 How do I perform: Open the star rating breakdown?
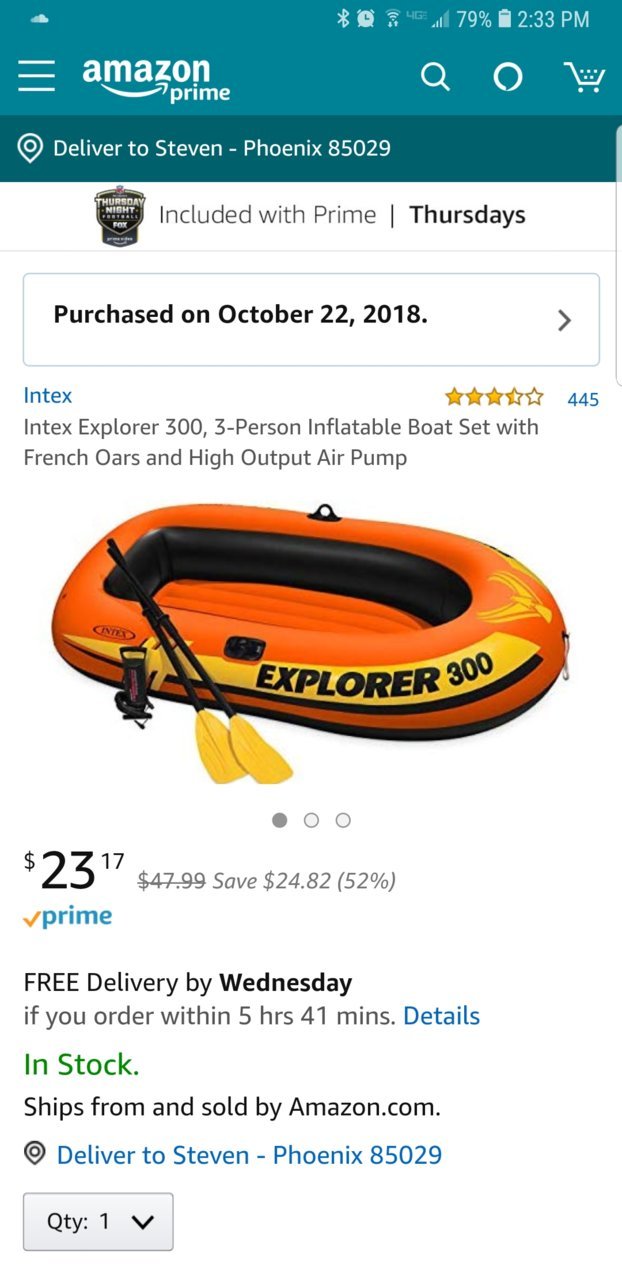pyautogui.click(x=495, y=397)
